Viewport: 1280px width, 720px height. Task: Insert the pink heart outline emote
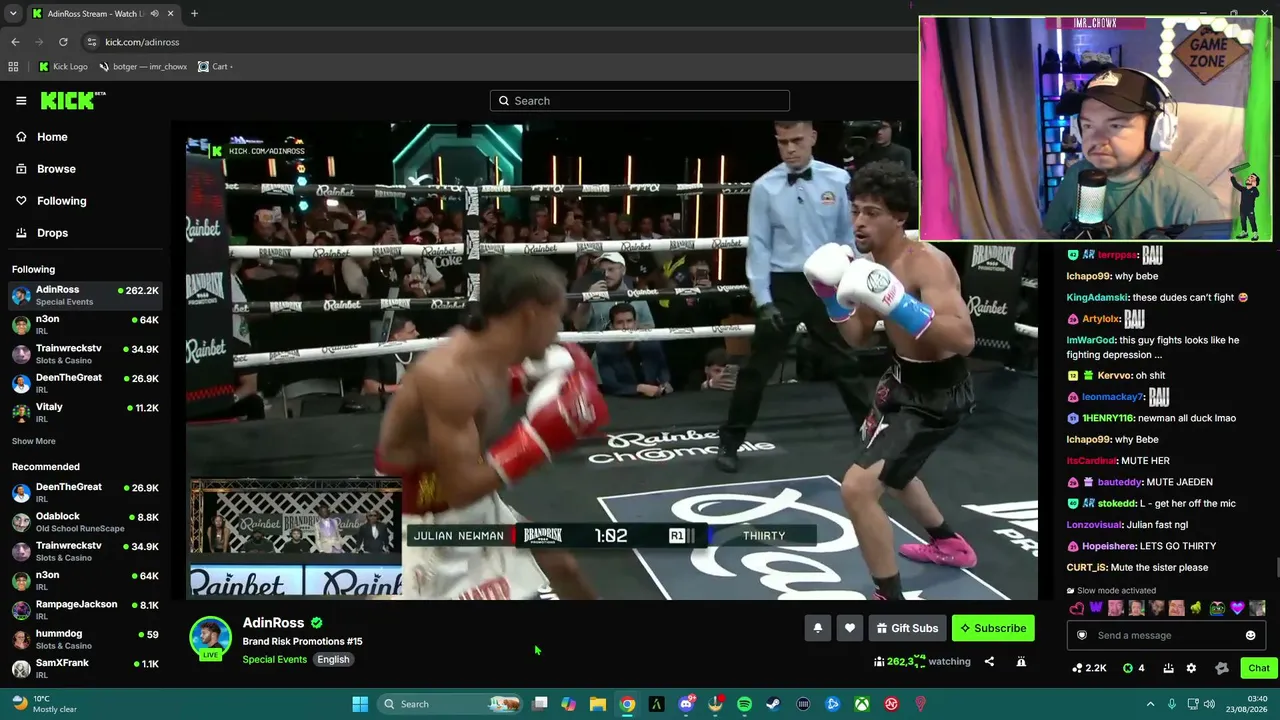click(1077, 608)
